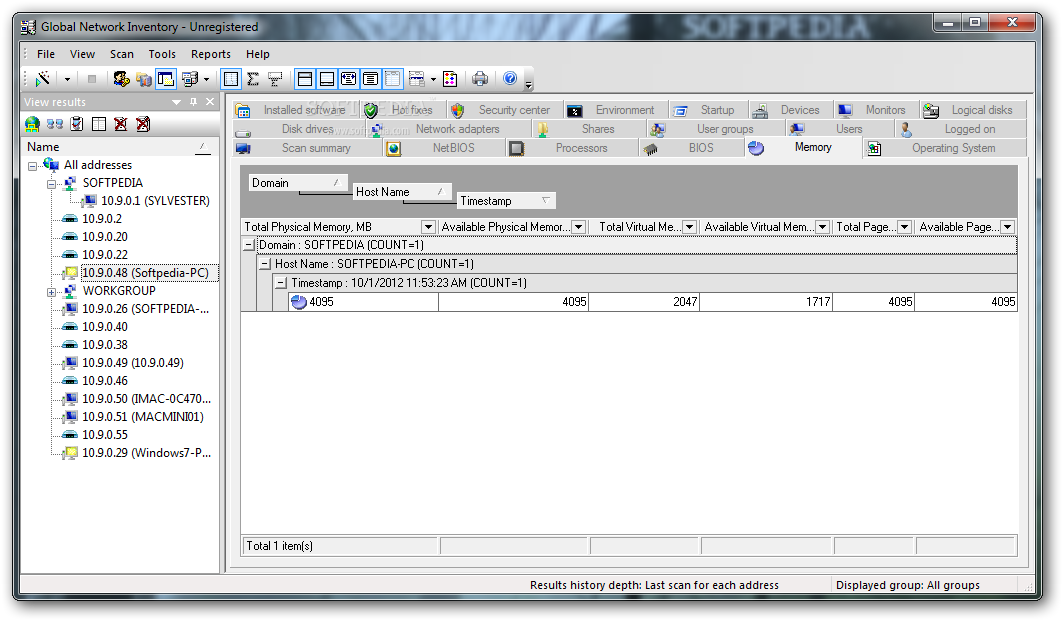Screen dimensions: 1063x621
Task: Open help via blue question mark
Action: tap(510, 79)
